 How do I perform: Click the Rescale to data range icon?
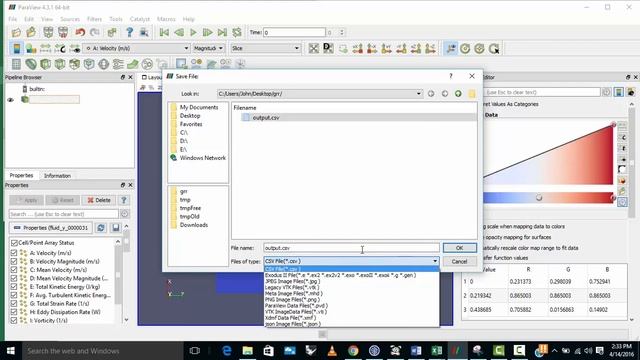pos(45,49)
